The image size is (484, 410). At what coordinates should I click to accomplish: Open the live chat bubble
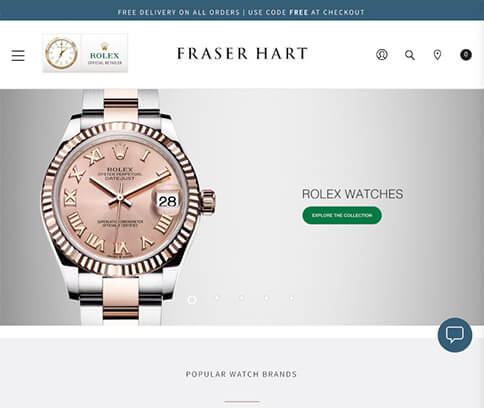tap(455, 335)
